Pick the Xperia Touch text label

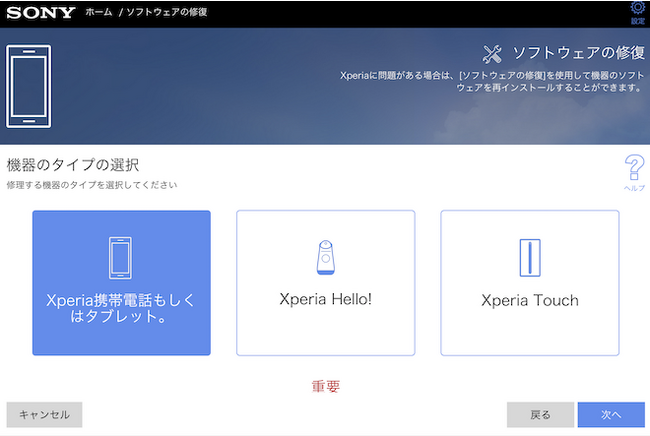click(x=529, y=300)
